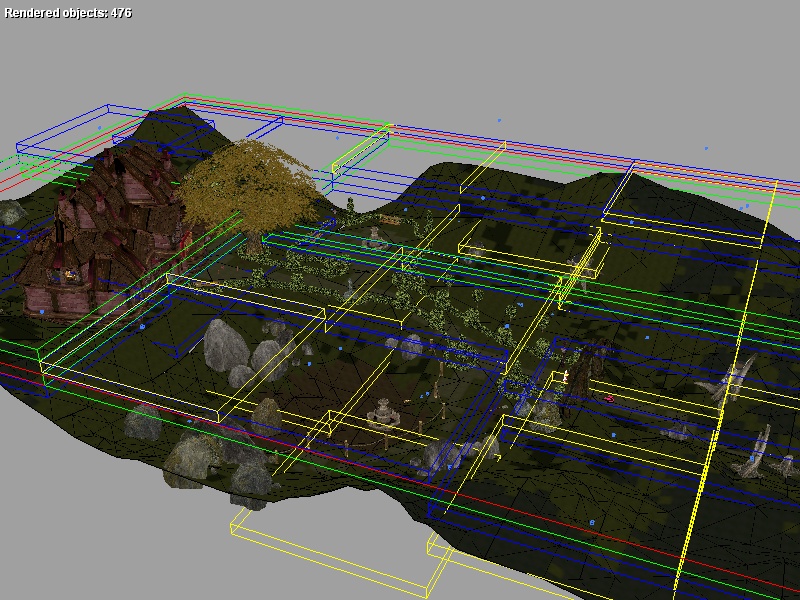Pick the small white figure beside the dead tree
The width and height of the screenshot is (800, 600).
566,377
